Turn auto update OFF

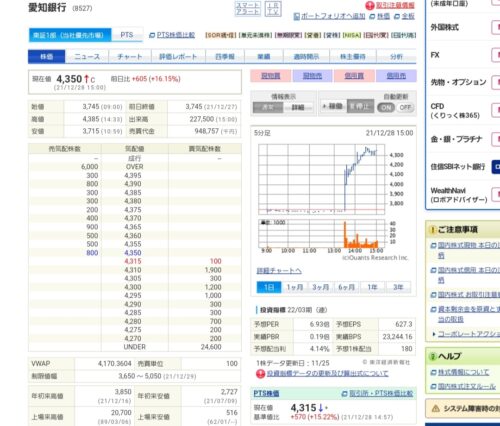tap(405, 107)
